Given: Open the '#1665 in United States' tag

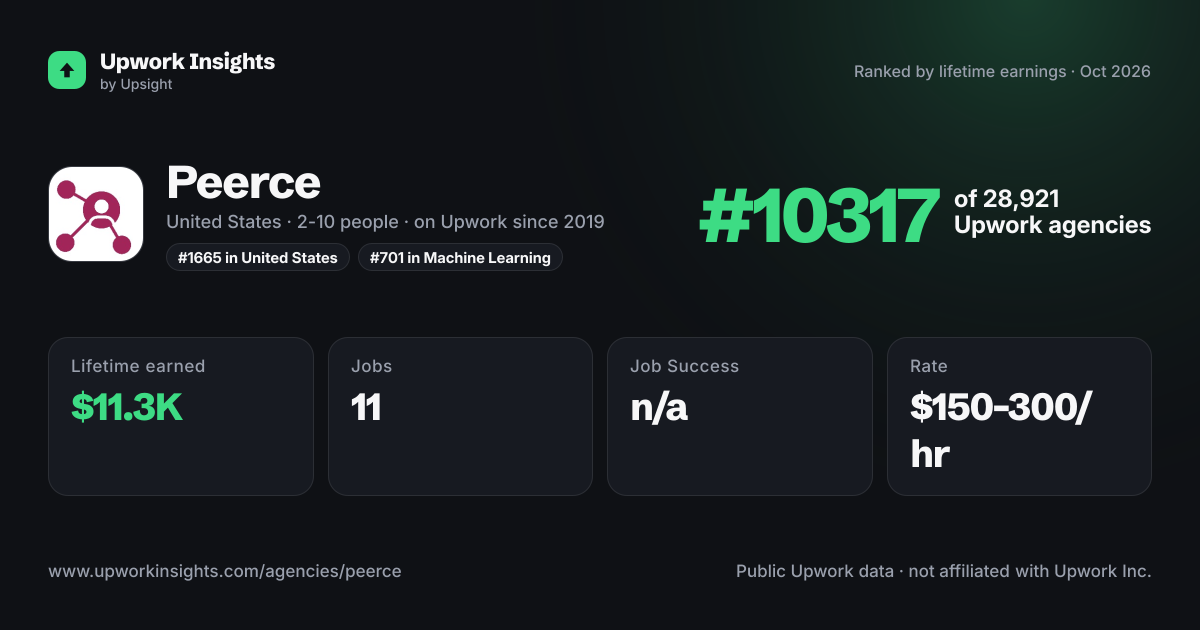Looking at the screenshot, I should (258, 258).
